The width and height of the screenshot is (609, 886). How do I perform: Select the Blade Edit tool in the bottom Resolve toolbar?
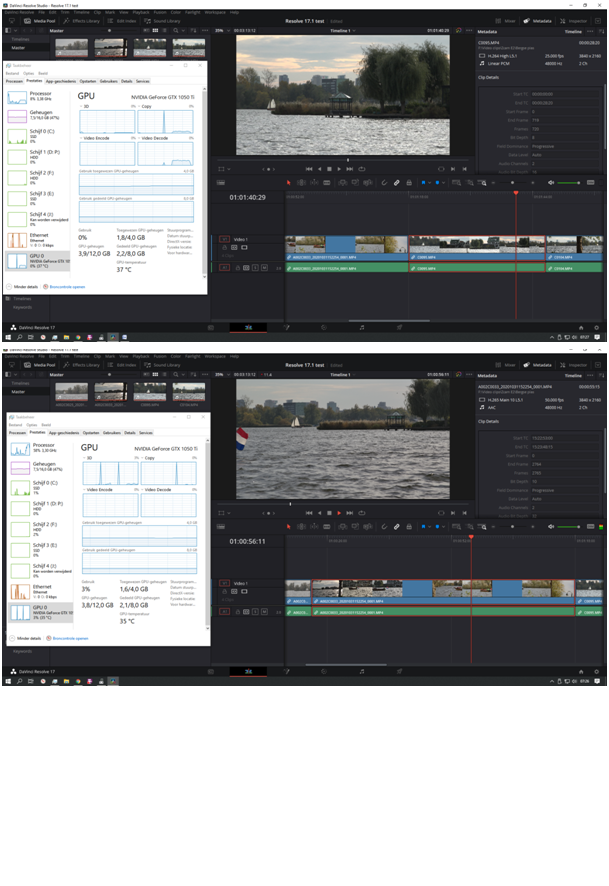pyautogui.click(x=327, y=527)
